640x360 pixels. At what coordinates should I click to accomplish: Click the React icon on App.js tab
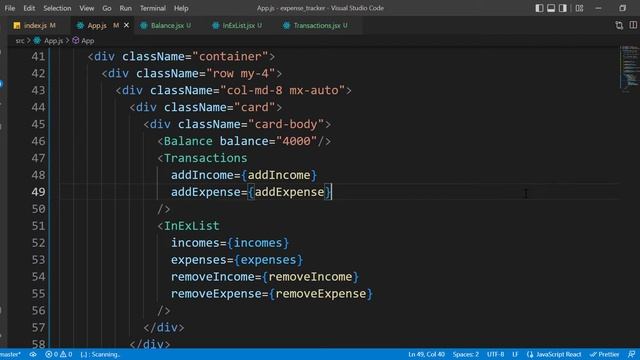pyautogui.click(x=80, y=25)
